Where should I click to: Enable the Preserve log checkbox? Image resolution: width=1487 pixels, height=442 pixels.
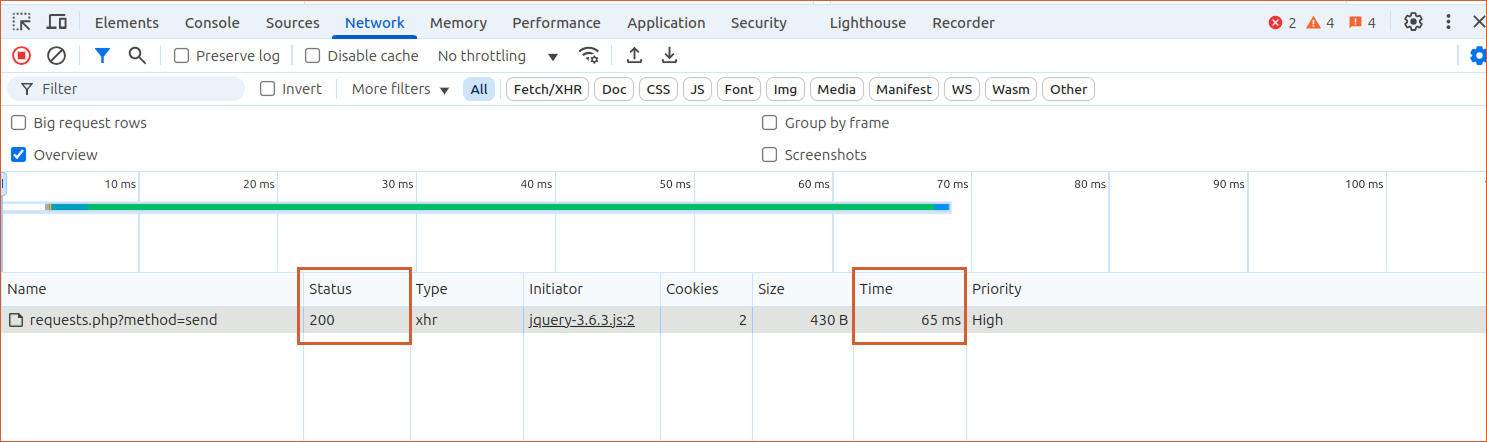(x=182, y=56)
